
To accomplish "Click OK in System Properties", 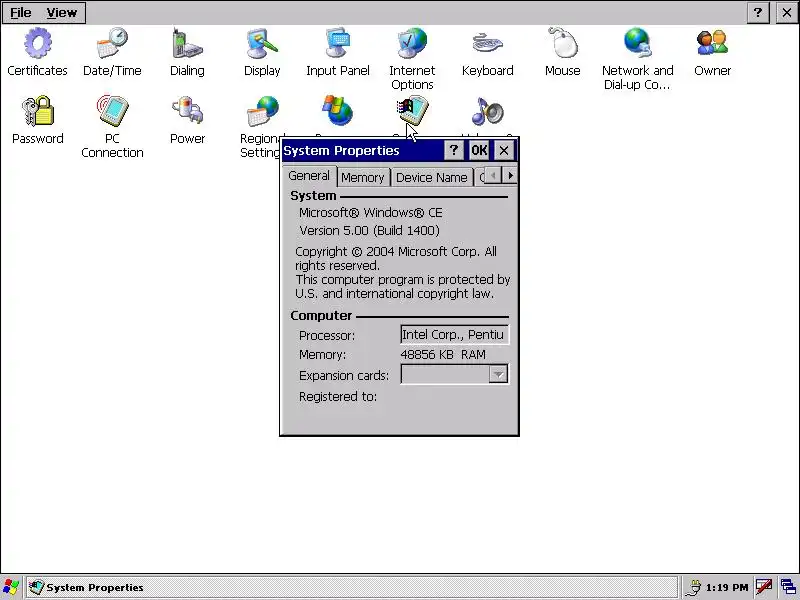I will [479, 151].
